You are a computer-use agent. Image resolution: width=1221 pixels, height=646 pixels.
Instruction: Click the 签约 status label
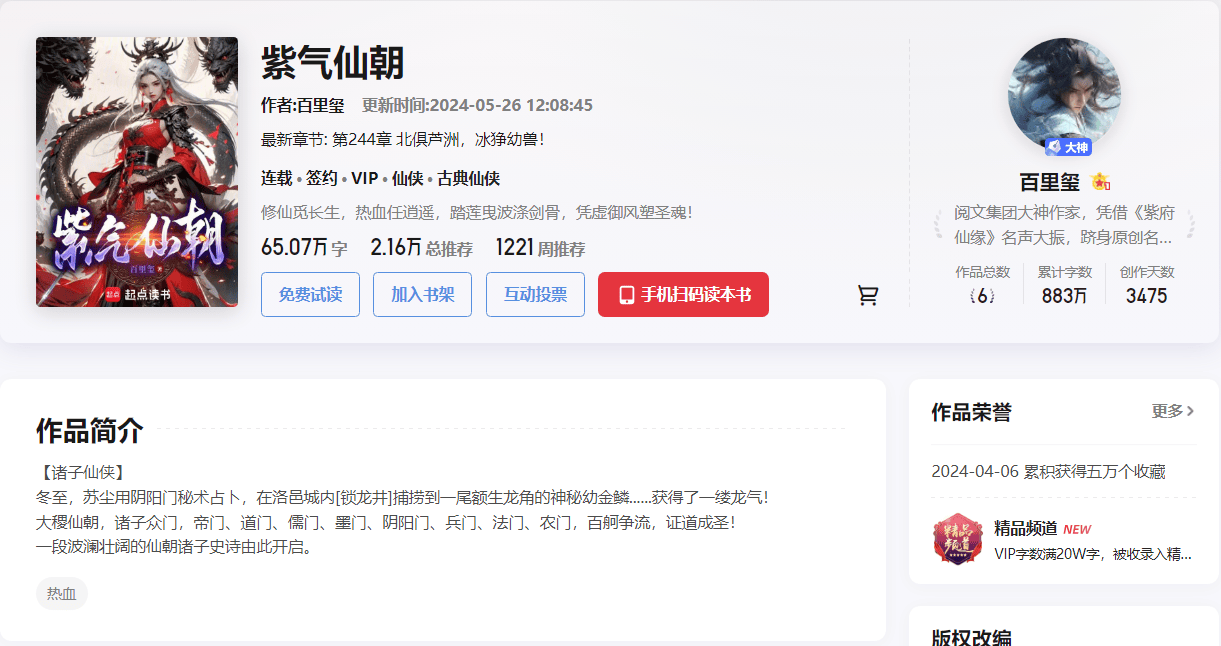pos(322,178)
